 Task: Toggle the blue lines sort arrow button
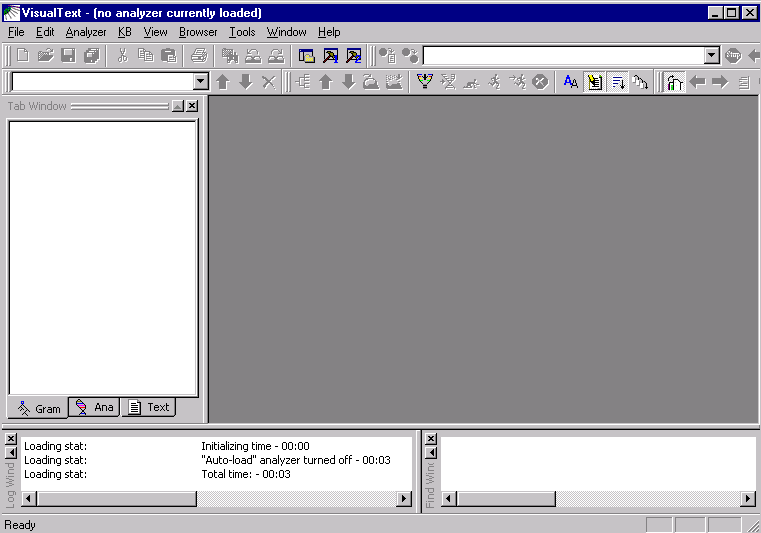[618, 82]
